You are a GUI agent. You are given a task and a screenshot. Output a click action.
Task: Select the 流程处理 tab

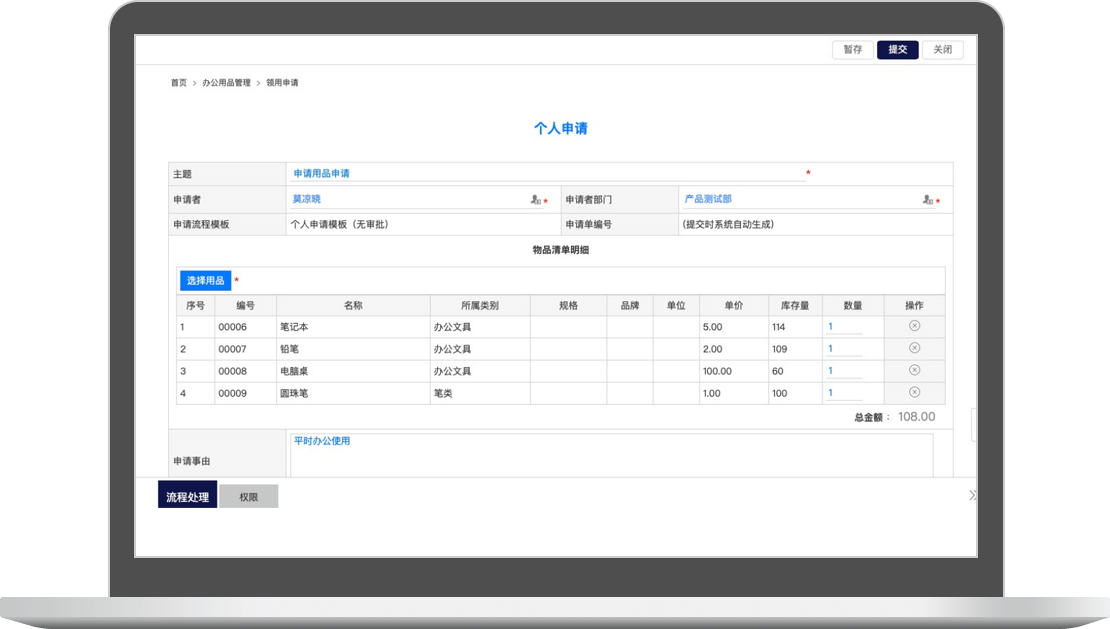pos(187,496)
